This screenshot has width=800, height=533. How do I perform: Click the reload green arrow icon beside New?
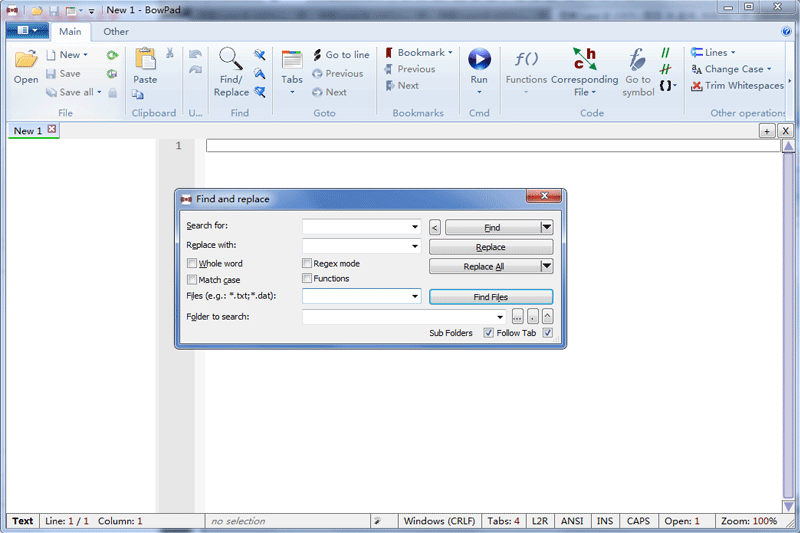112,55
